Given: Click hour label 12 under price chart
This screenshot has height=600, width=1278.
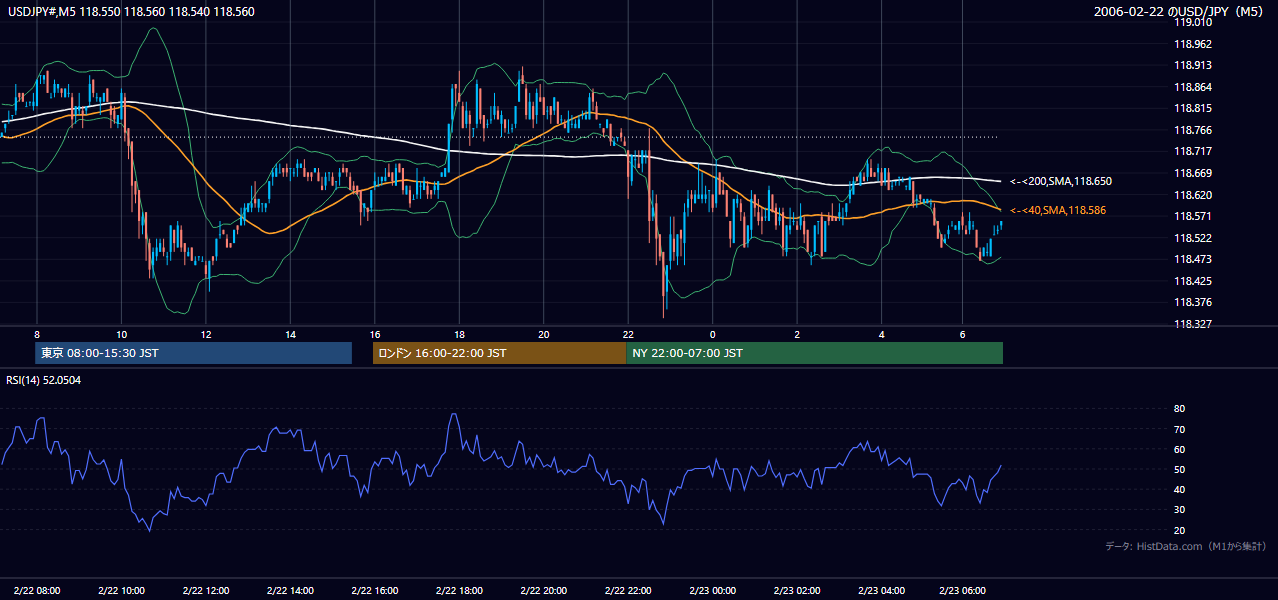Looking at the screenshot, I should click(x=206, y=334).
